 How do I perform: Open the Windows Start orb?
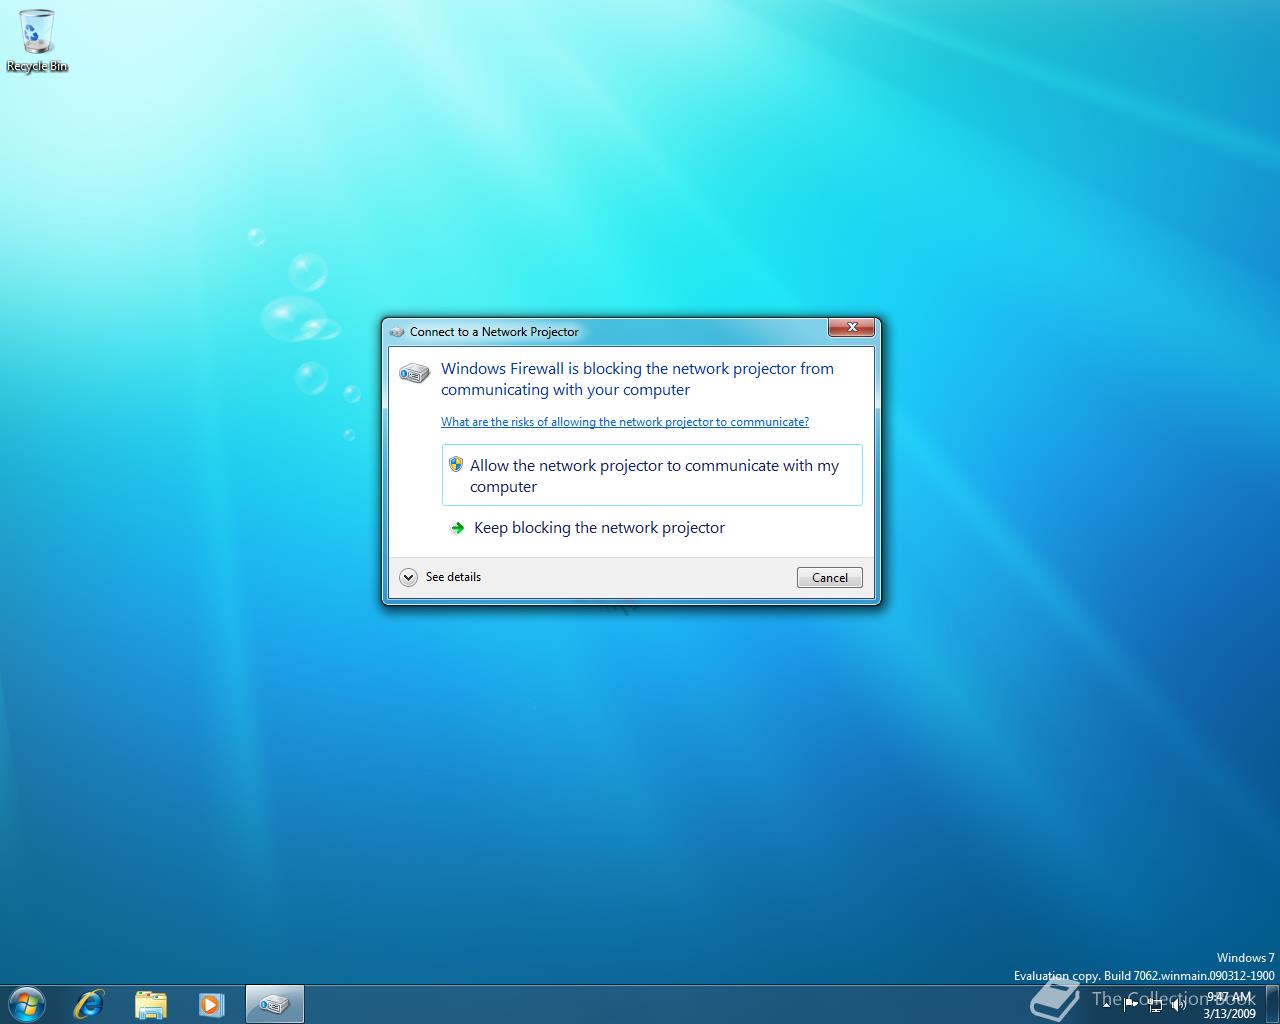[x=26, y=1004]
